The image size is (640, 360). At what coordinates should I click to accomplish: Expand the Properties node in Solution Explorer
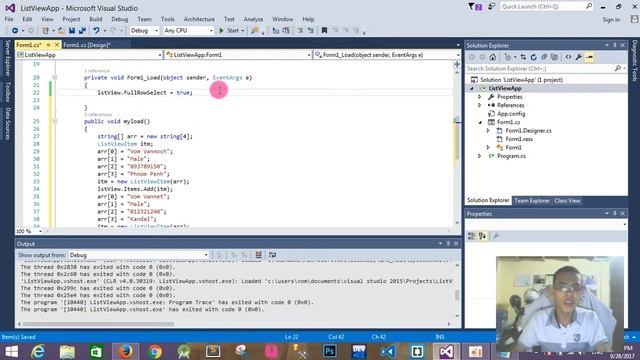point(480,97)
